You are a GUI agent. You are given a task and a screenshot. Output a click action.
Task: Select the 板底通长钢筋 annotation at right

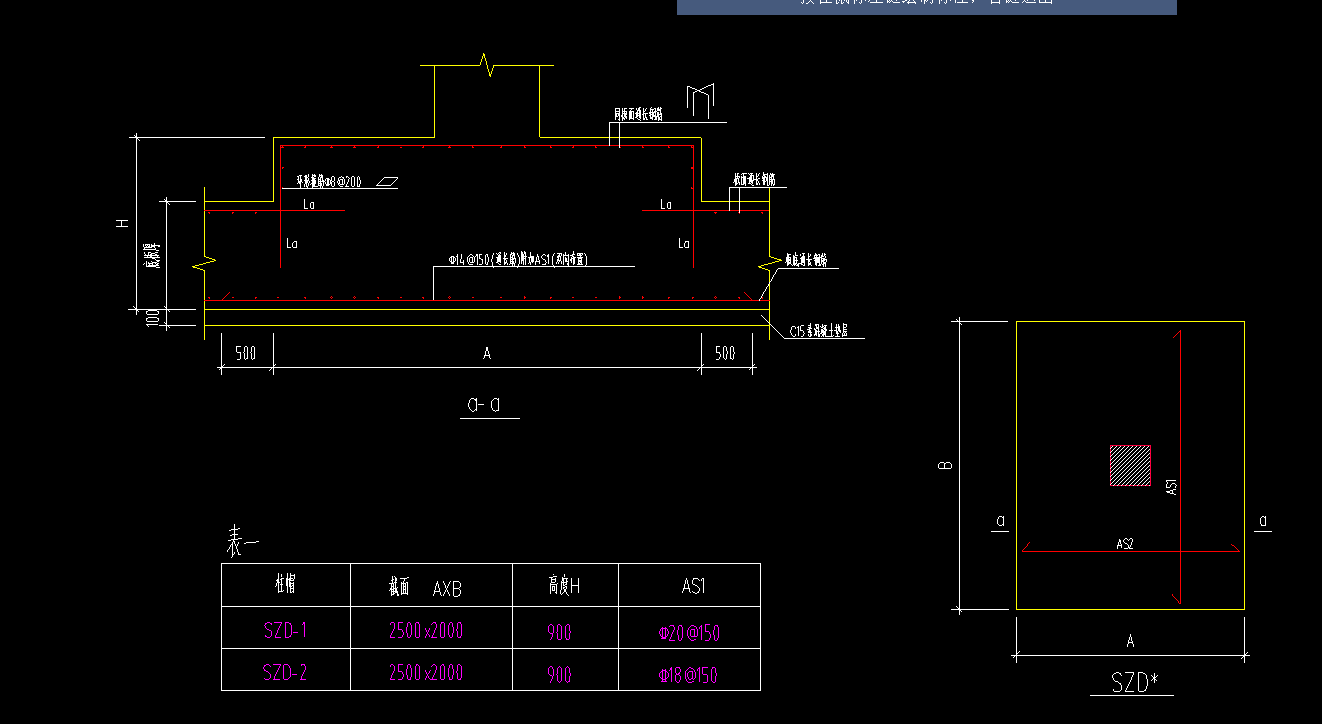click(x=806, y=260)
